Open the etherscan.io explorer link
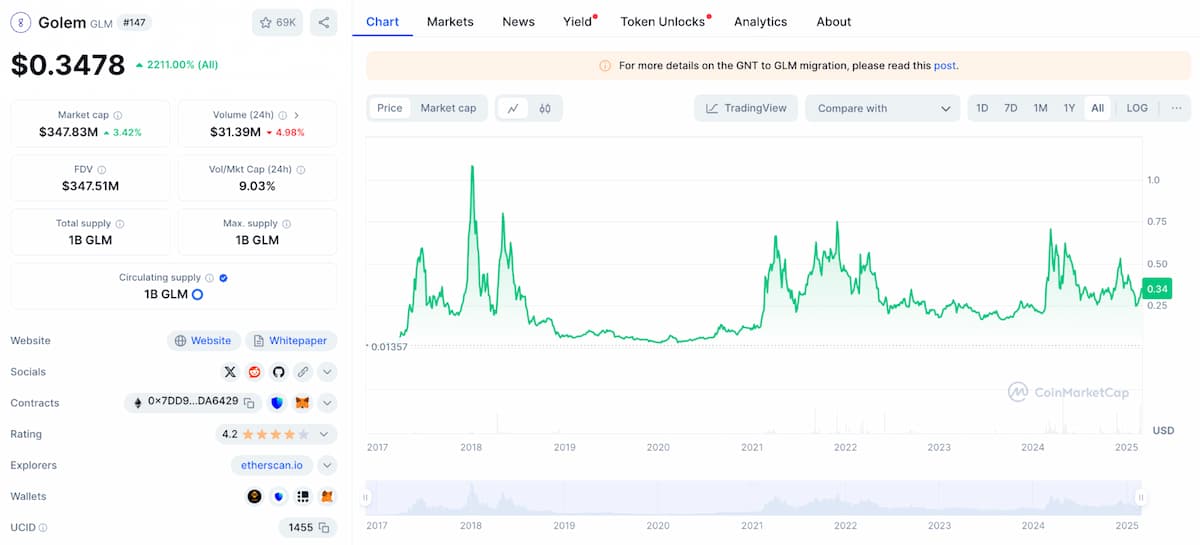1200x545 pixels. (272, 465)
